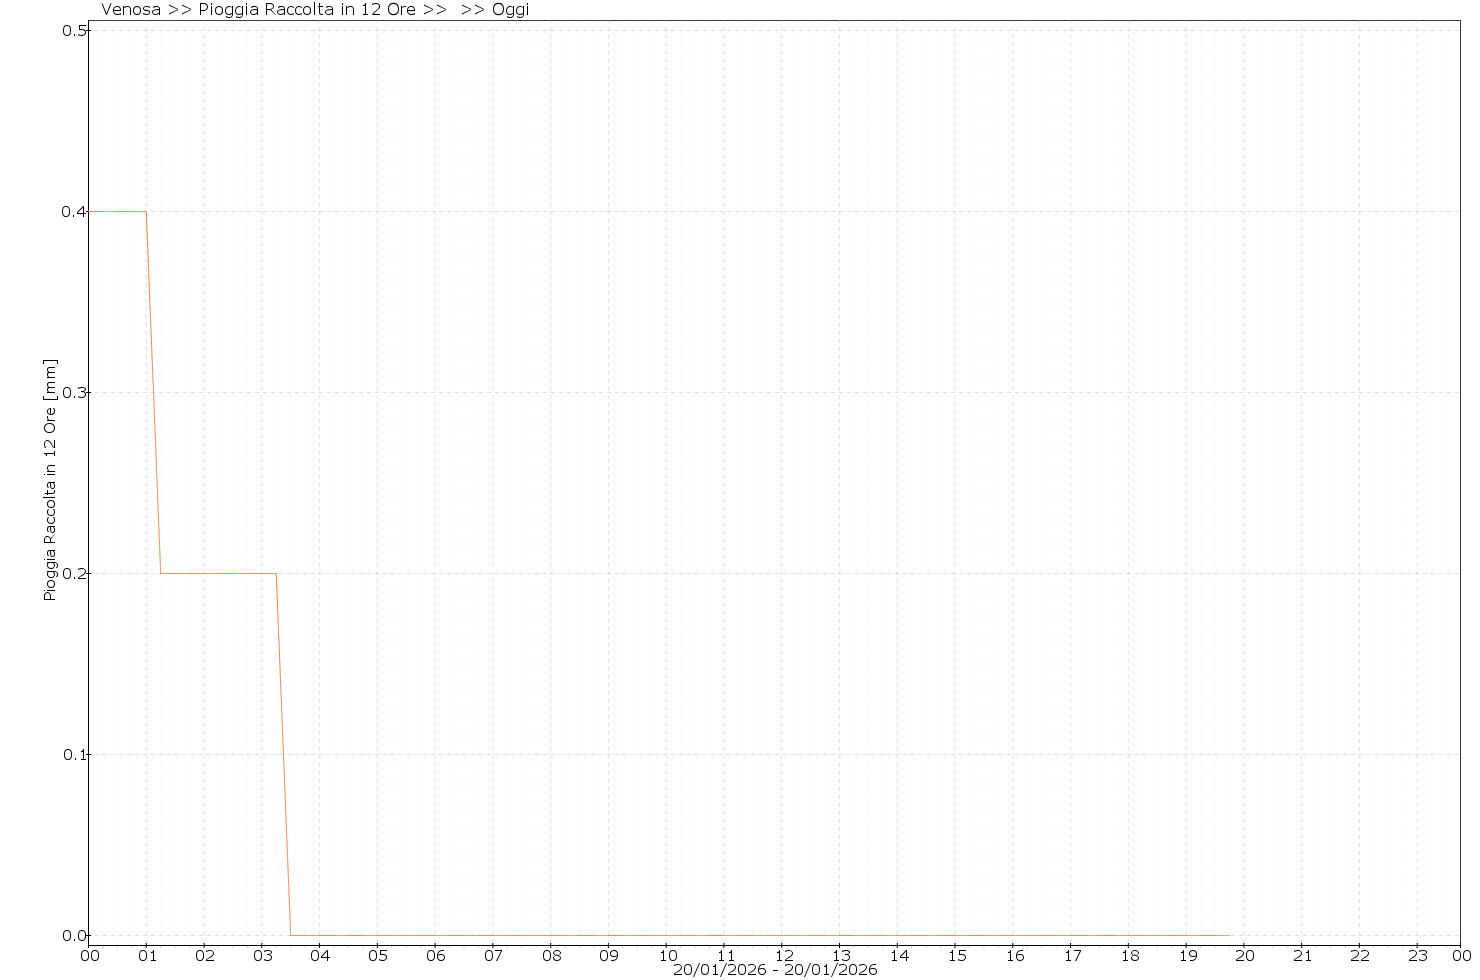The image size is (1480, 980).
Task: Click the 'Pioggia Raccolta in 12 Ore [mm]' axis label
Action: pos(50,480)
